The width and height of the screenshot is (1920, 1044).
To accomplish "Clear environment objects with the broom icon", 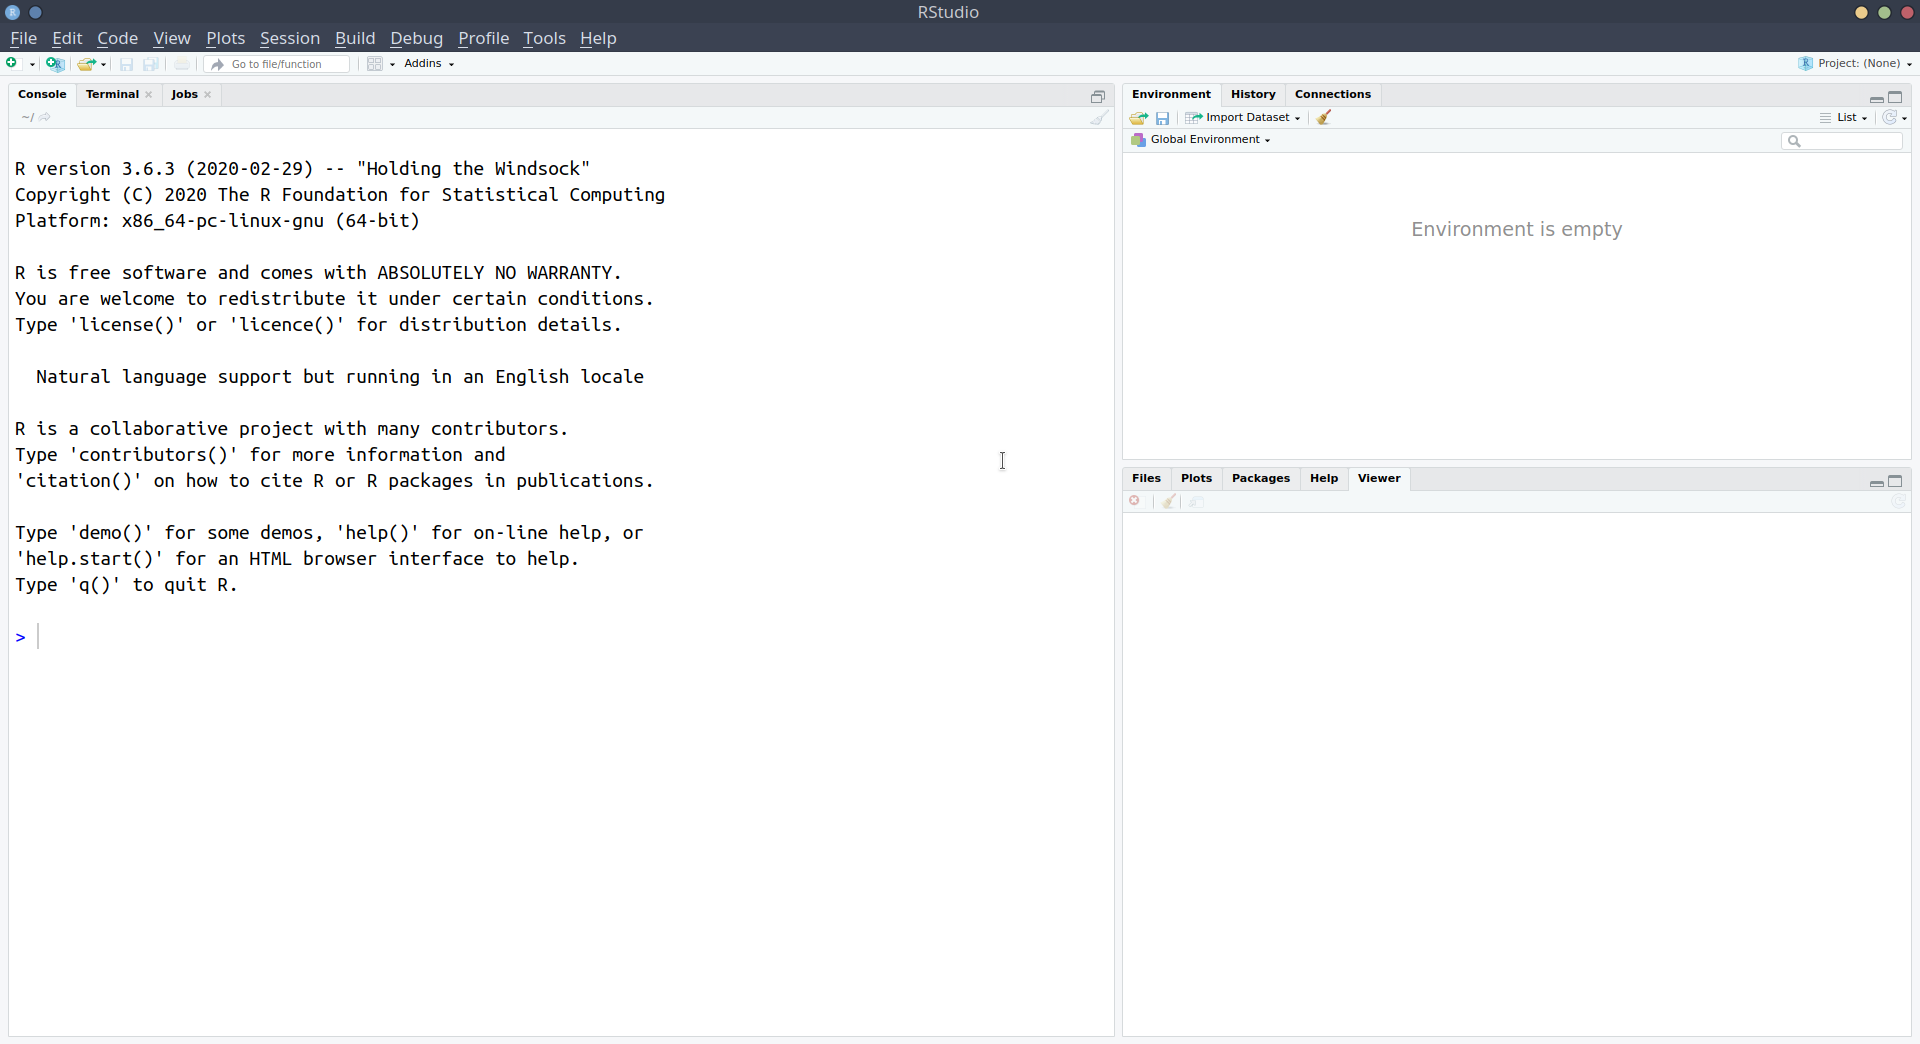I will (x=1324, y=118).
